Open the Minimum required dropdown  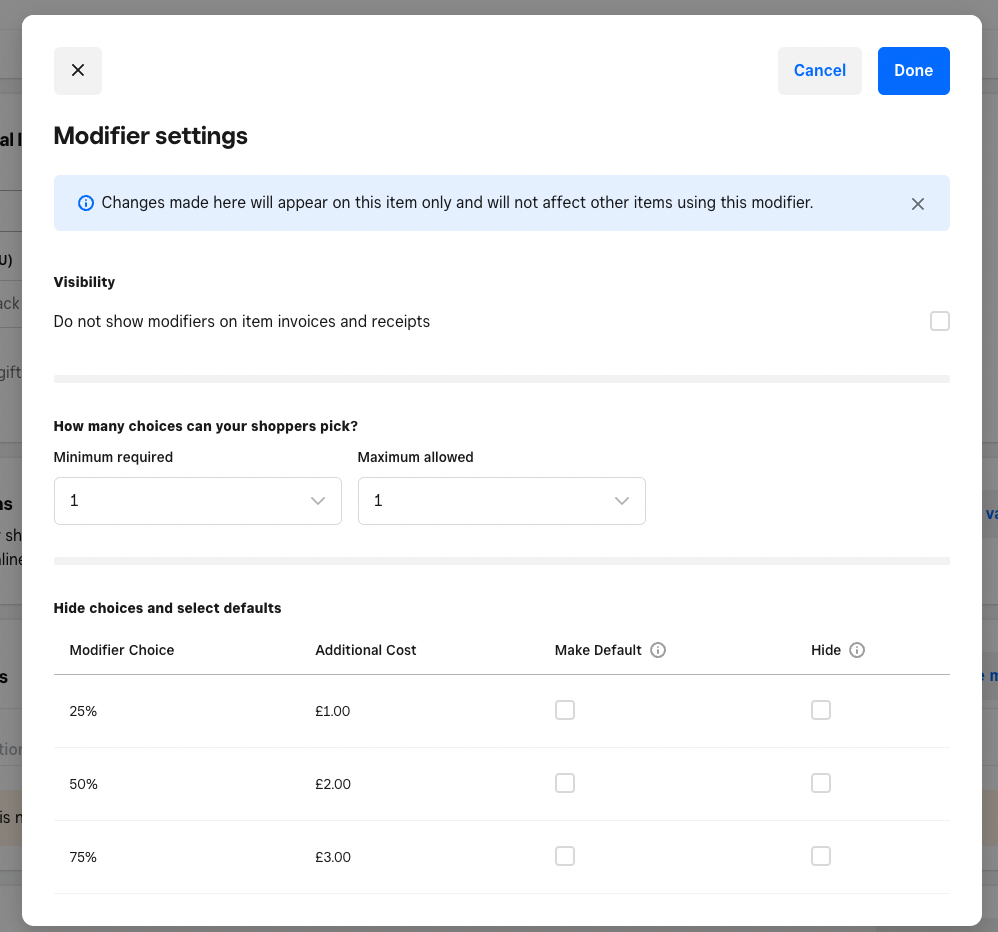197,501
